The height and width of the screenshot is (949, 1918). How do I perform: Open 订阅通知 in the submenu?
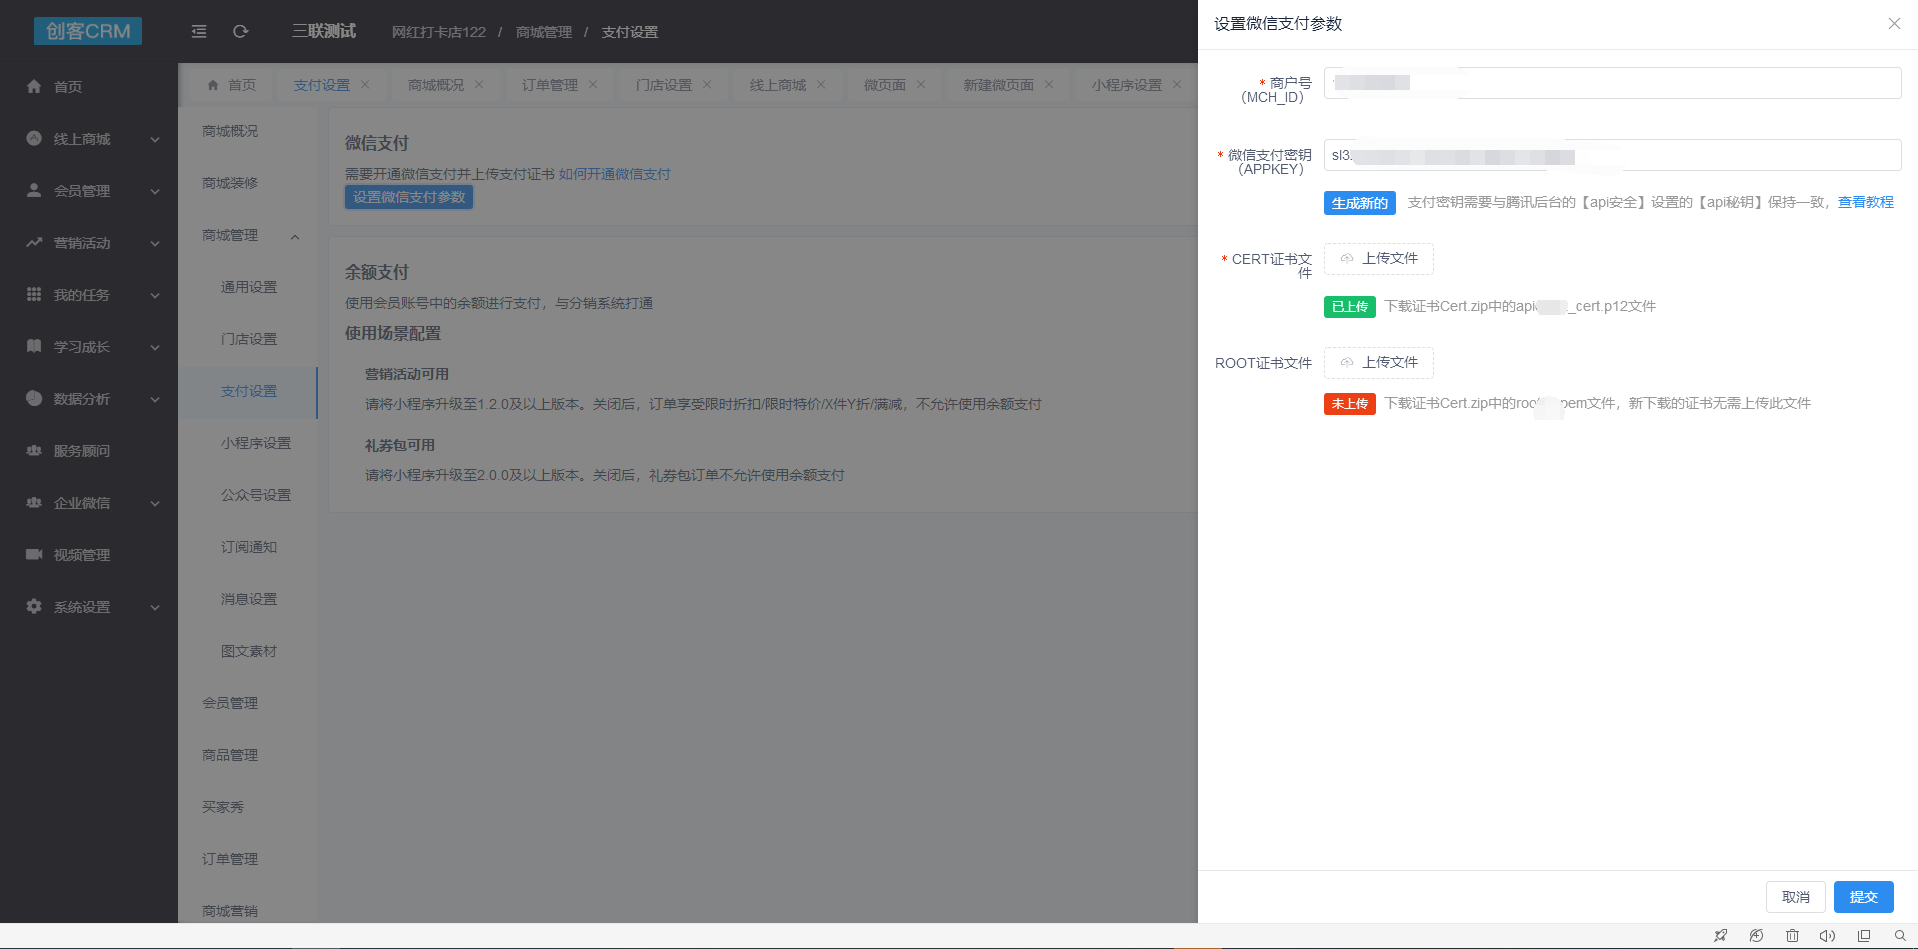(x=248, y=547)
